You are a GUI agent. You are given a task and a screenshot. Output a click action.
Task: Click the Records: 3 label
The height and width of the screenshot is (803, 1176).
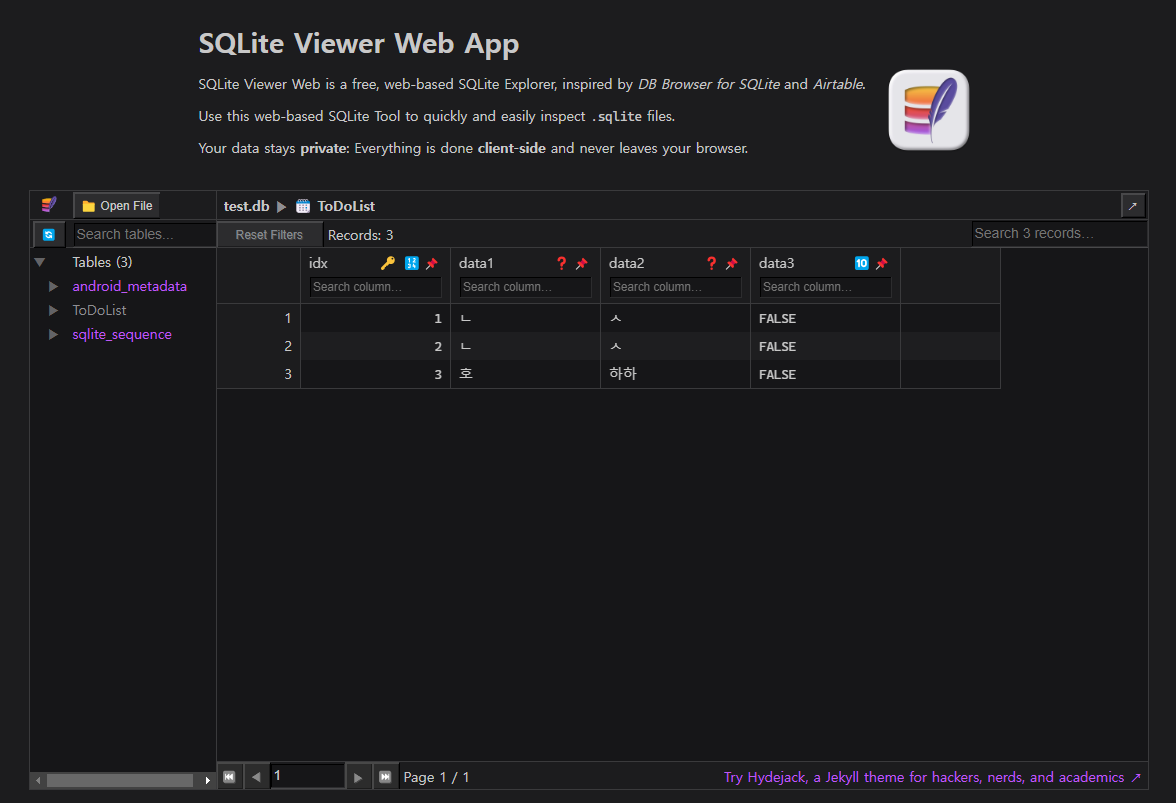360,235
